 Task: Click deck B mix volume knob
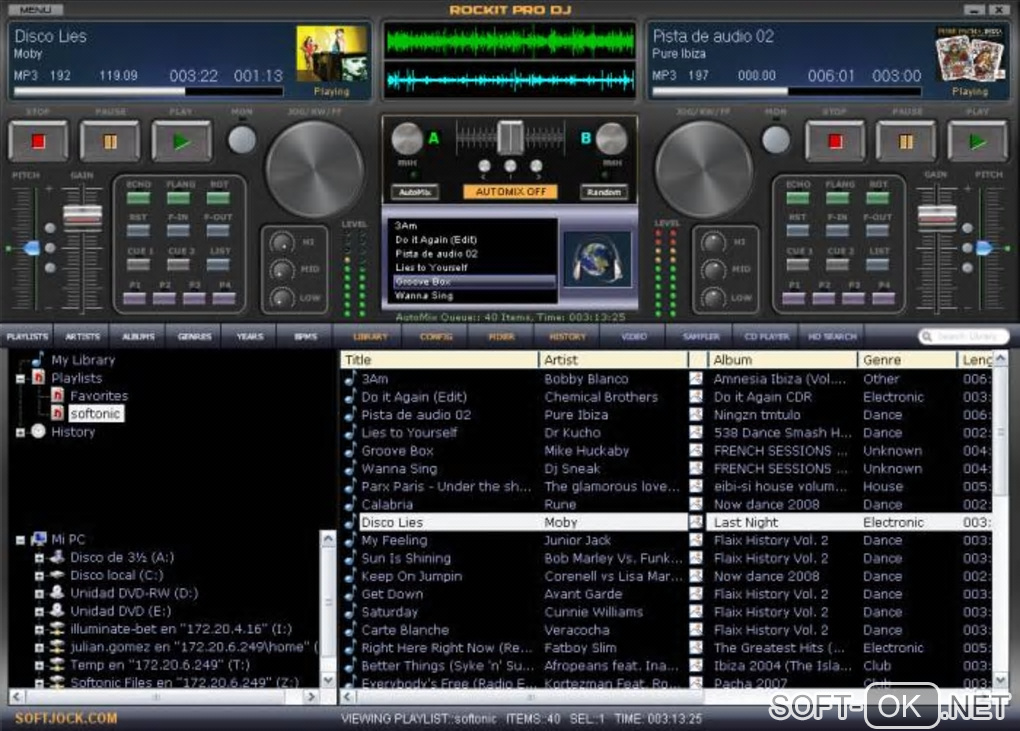click(x=611, y=139)
